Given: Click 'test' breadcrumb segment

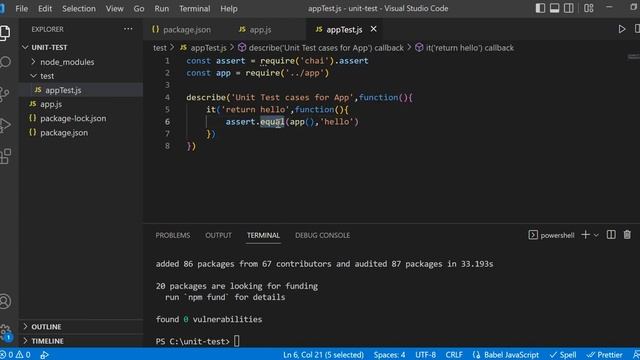Looking at the screenshot, I should pyautogui.click(x=160, y=48).
